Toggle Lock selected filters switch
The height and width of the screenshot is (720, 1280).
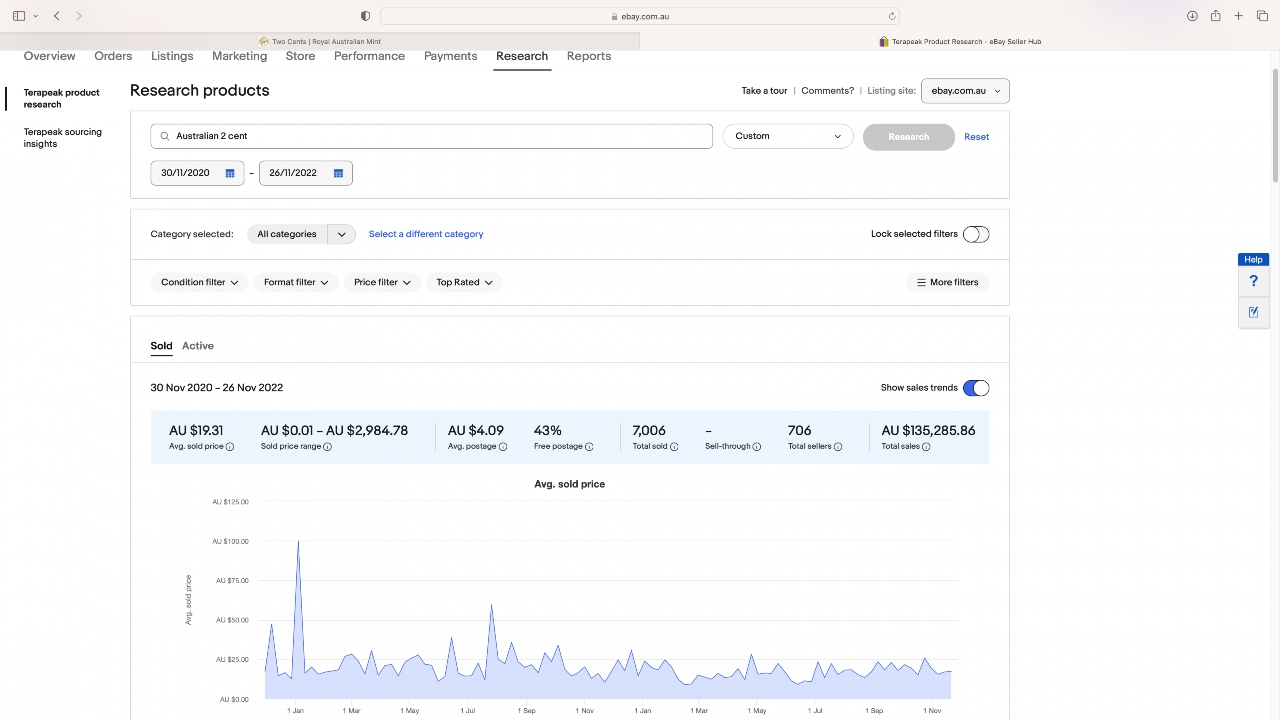976,234
